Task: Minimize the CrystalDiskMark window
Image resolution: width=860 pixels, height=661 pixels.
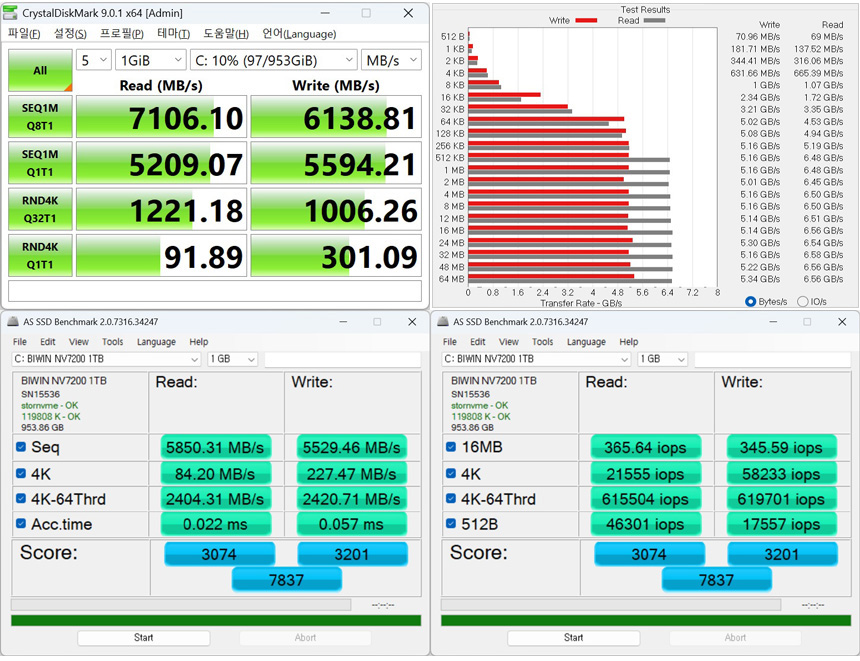Action: pos(325,13)
